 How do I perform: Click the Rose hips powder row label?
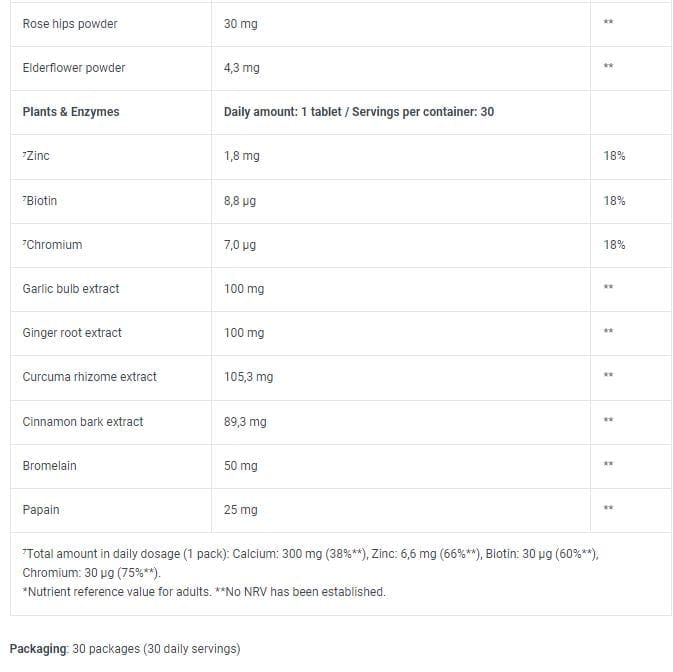pos(72,23)
